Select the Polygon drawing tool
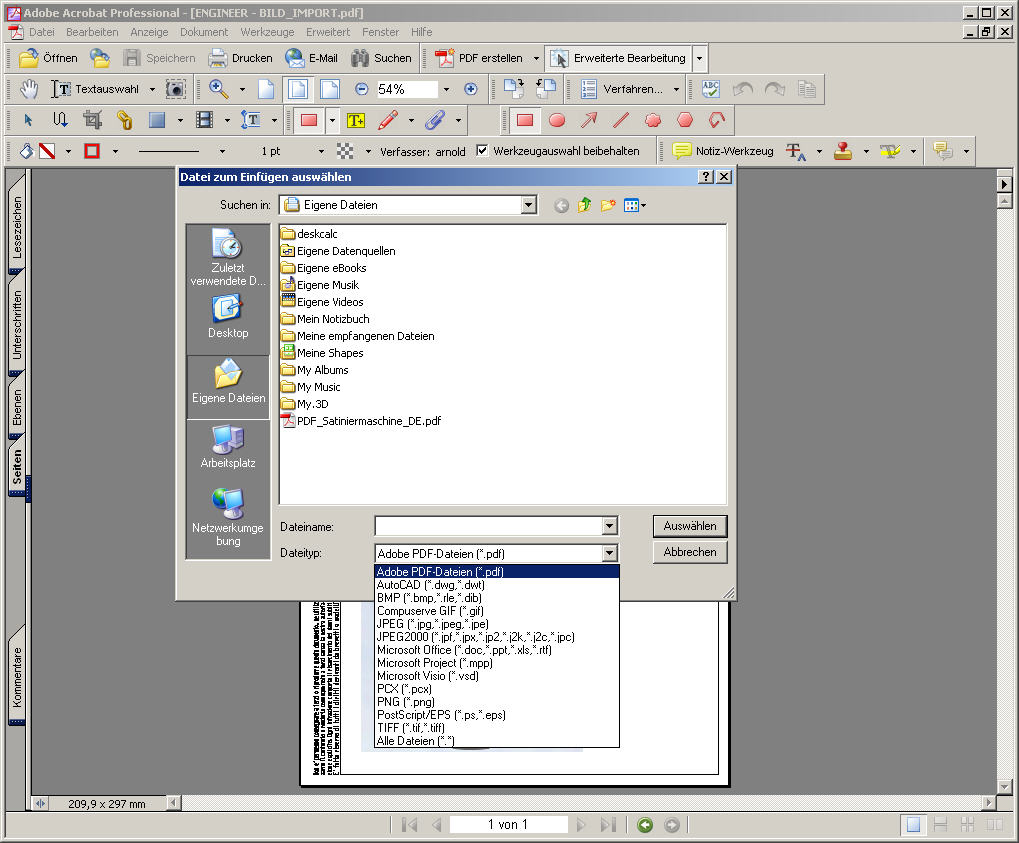 coord(685,120)
